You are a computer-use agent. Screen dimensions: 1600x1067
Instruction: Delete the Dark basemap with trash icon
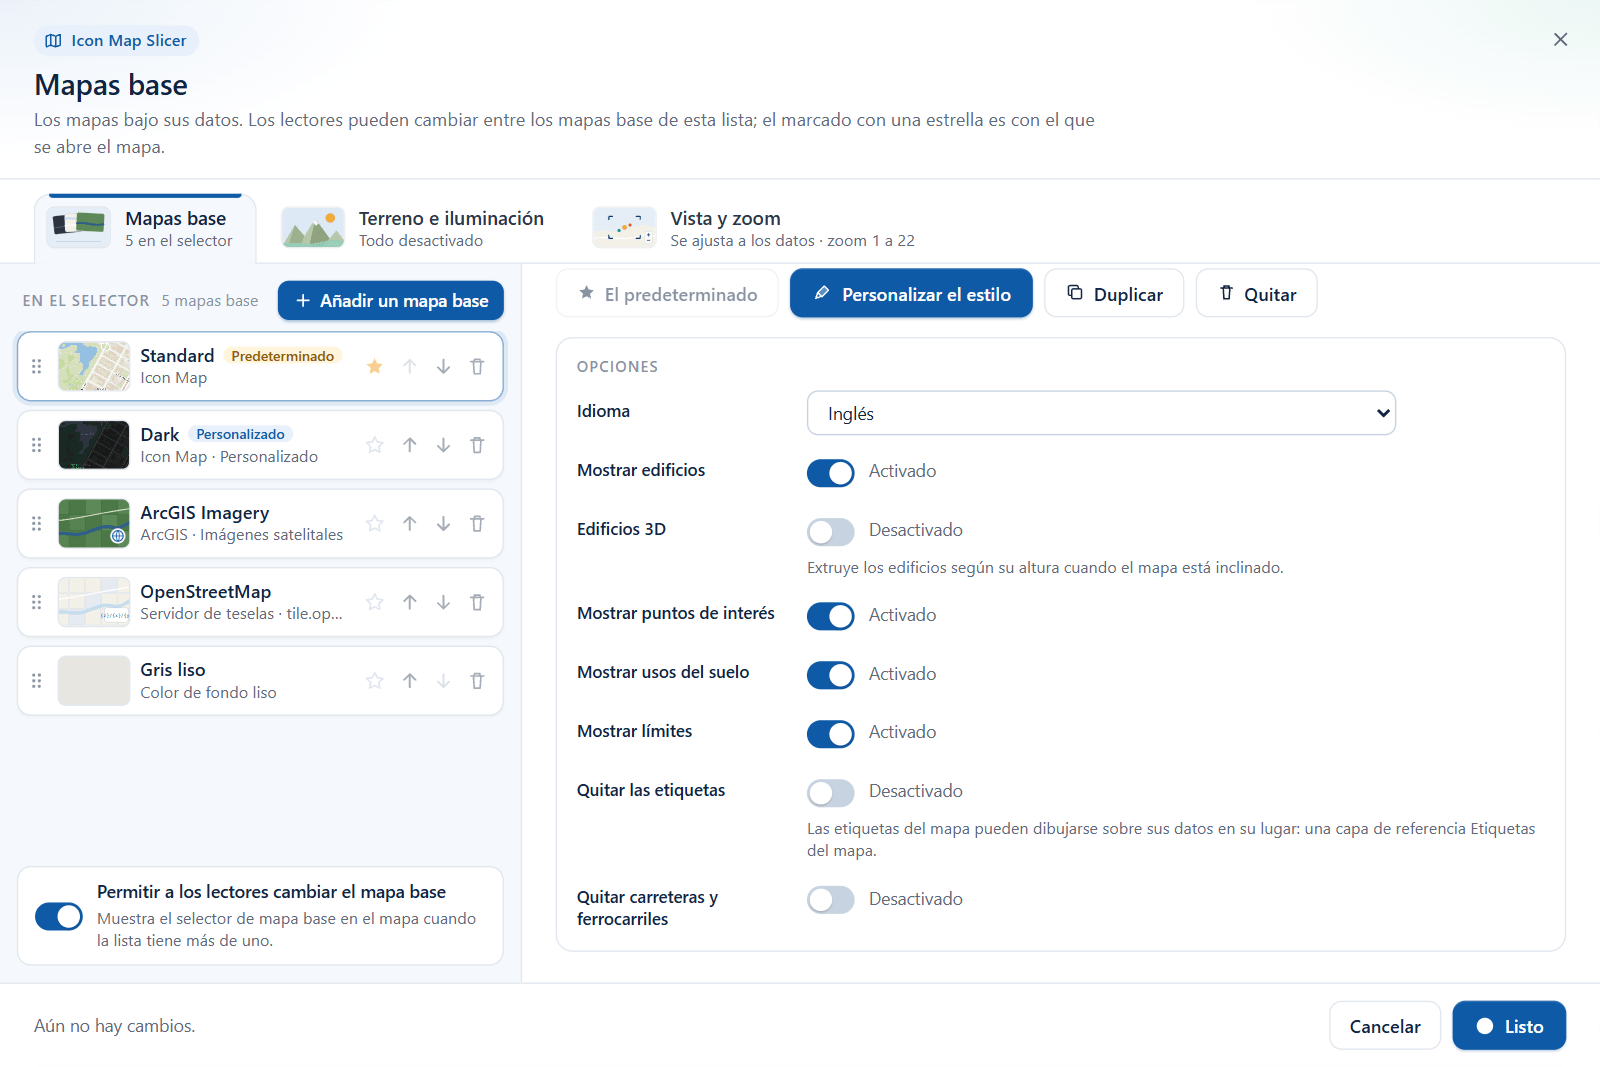click(x=477, y=445)
